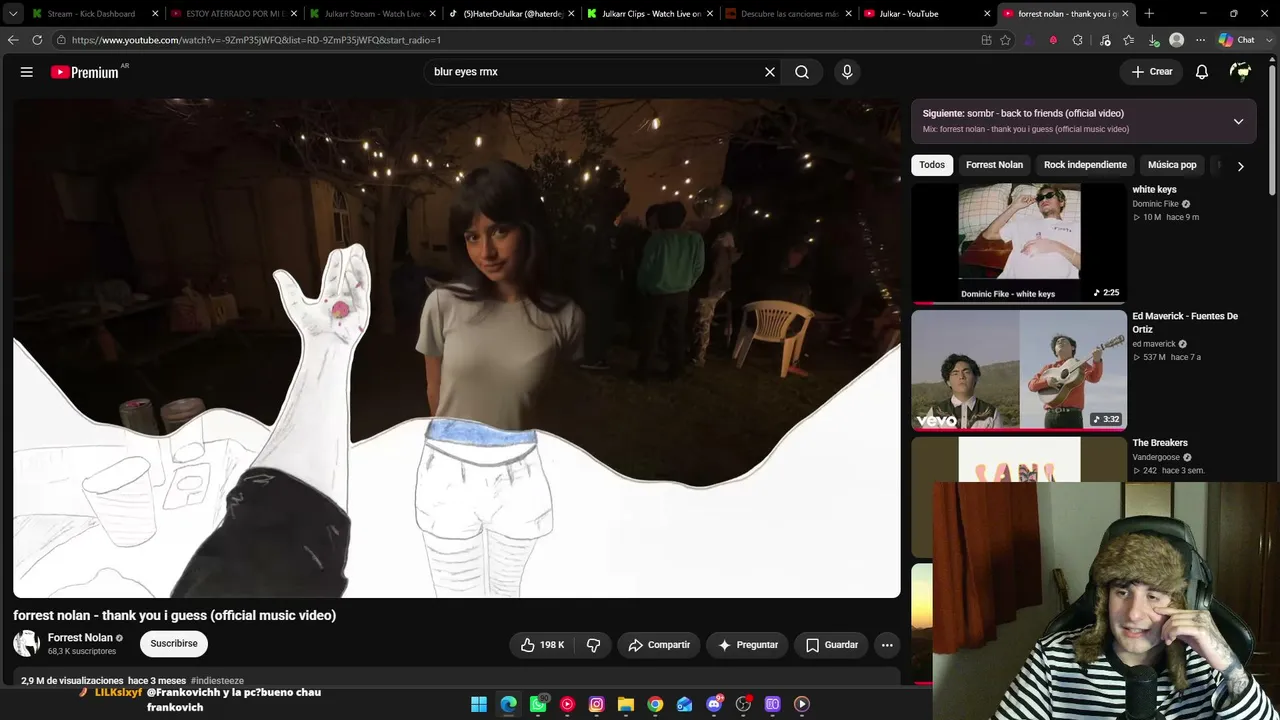Start voice search with the microphone
The width and height of the screenshot is (1280, 720).
point(847,72)
